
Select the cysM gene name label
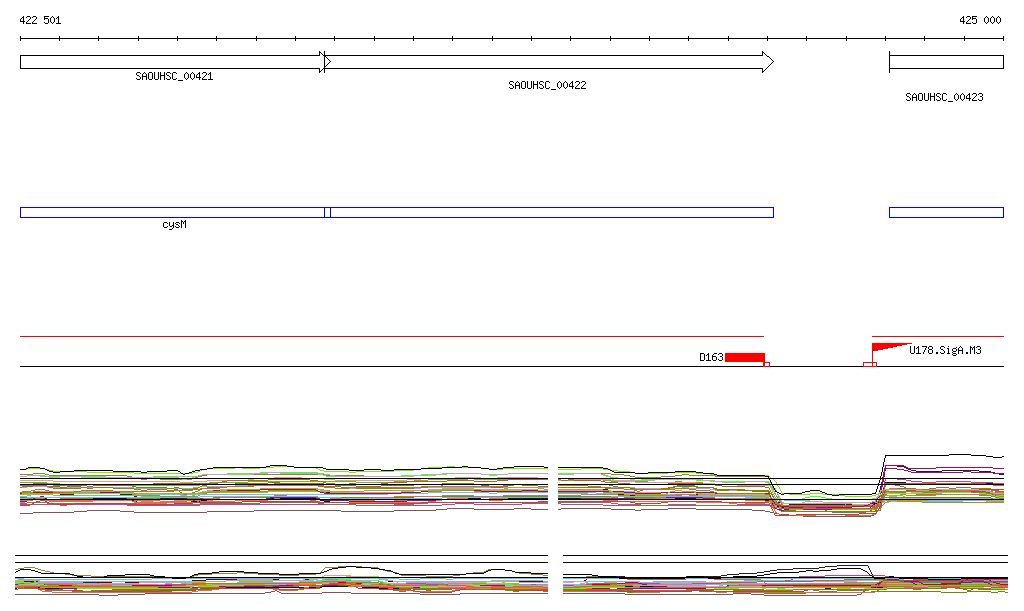point(174,225)
